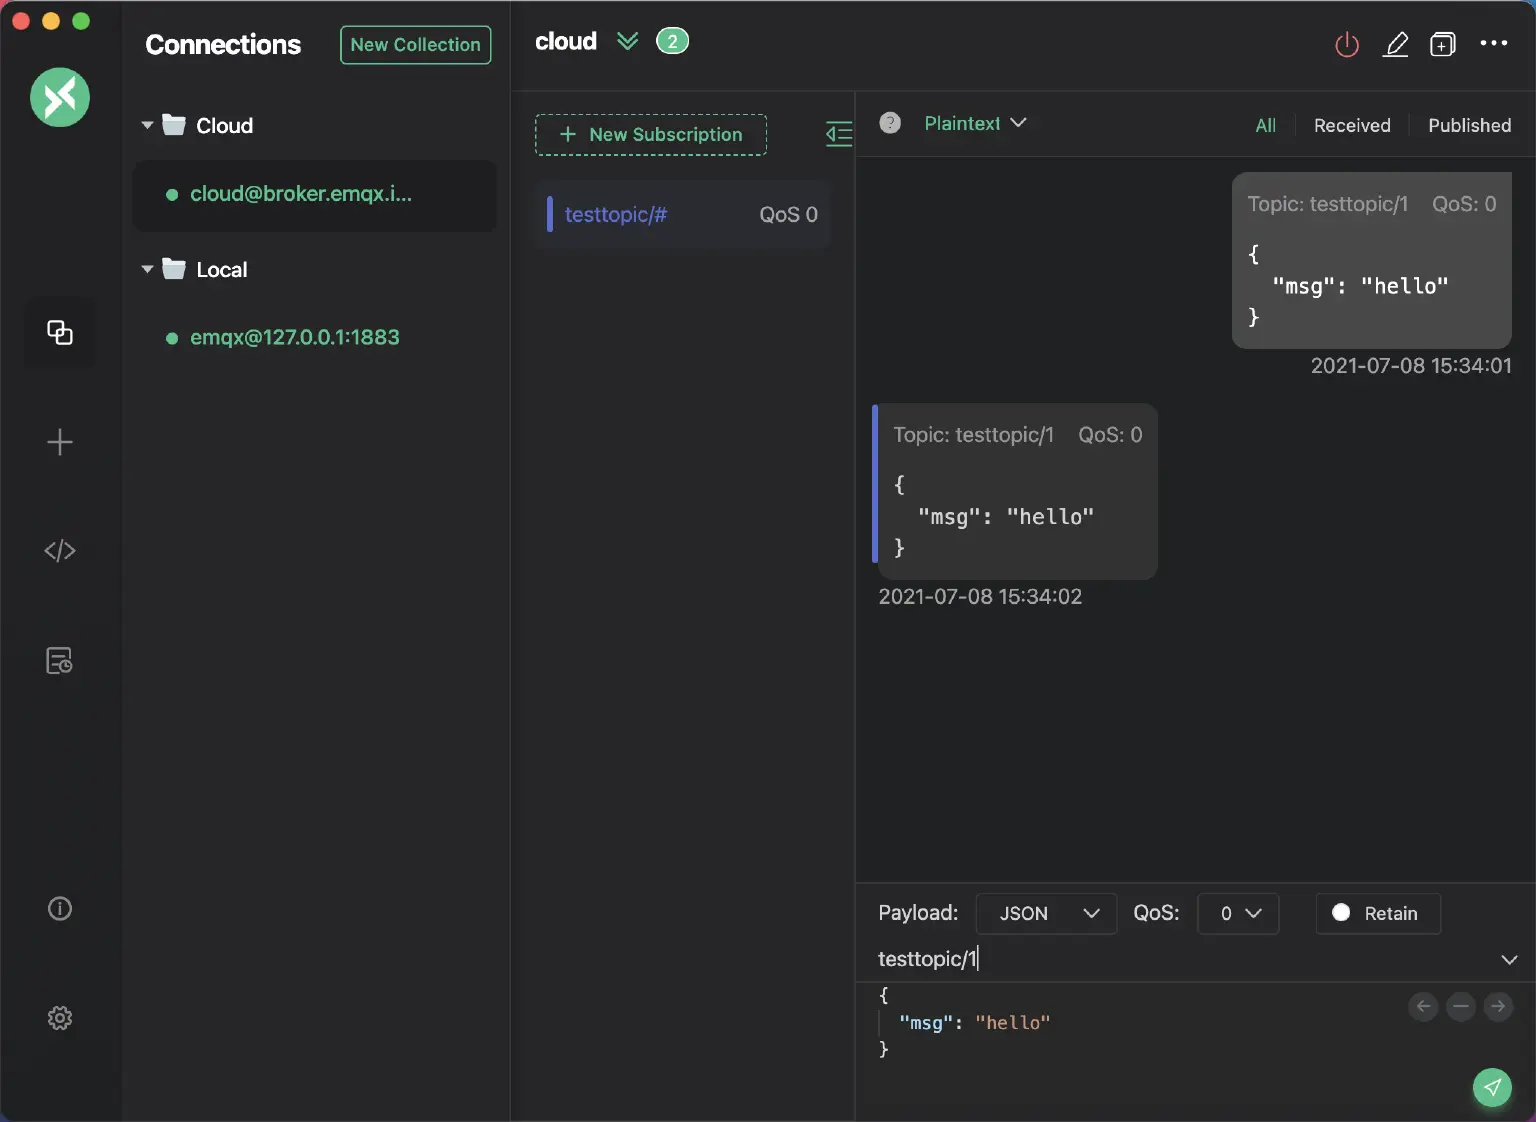Viewport: 1536px width, 1122px height.
Task: Disconnect the current cloud connection
Action: tap(1346, 44)
